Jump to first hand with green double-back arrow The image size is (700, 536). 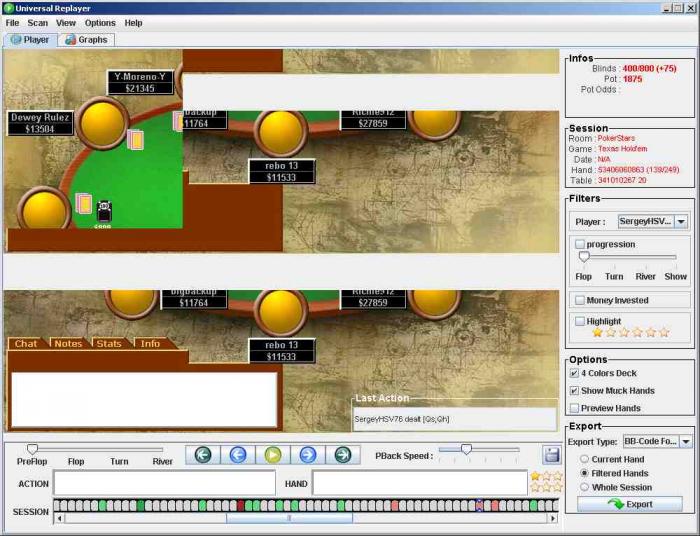point(203,455)
